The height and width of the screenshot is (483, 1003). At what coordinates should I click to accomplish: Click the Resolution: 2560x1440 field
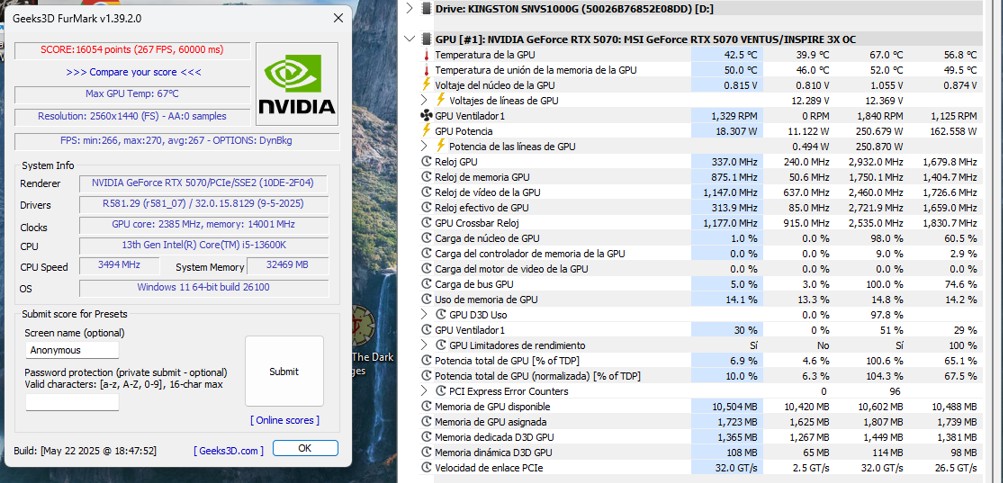pos(132,116)
